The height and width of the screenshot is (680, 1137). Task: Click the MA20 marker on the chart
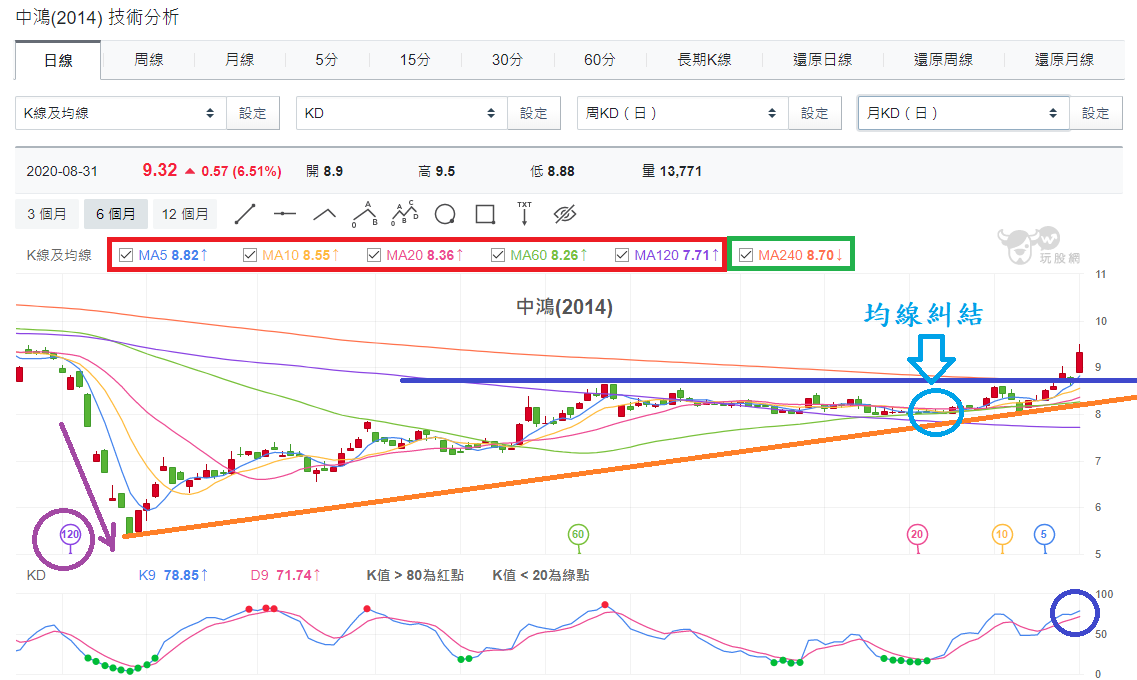(x=917, y=535)
